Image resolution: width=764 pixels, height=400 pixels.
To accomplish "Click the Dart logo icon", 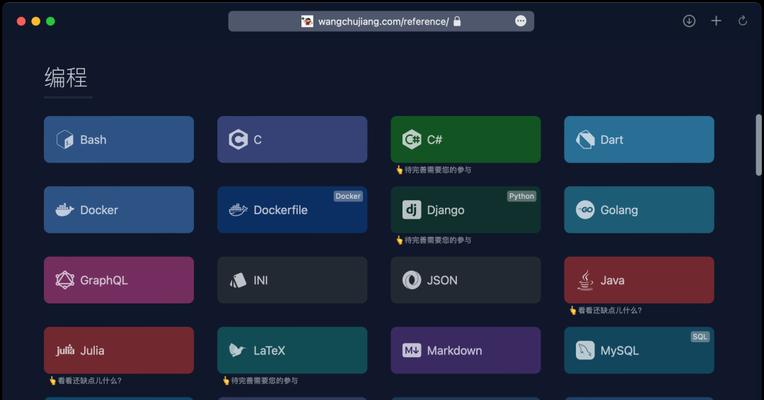I will click(585, 140).
